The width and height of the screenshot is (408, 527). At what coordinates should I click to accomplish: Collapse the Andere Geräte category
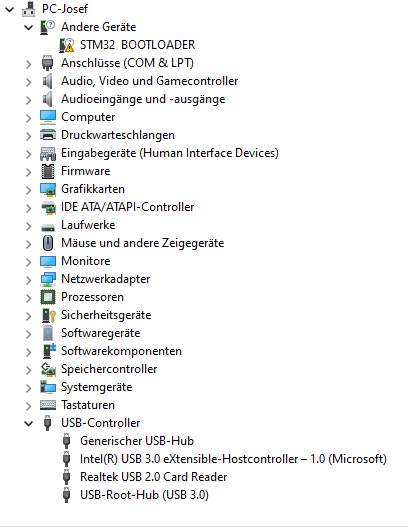[x=29, y=28]
